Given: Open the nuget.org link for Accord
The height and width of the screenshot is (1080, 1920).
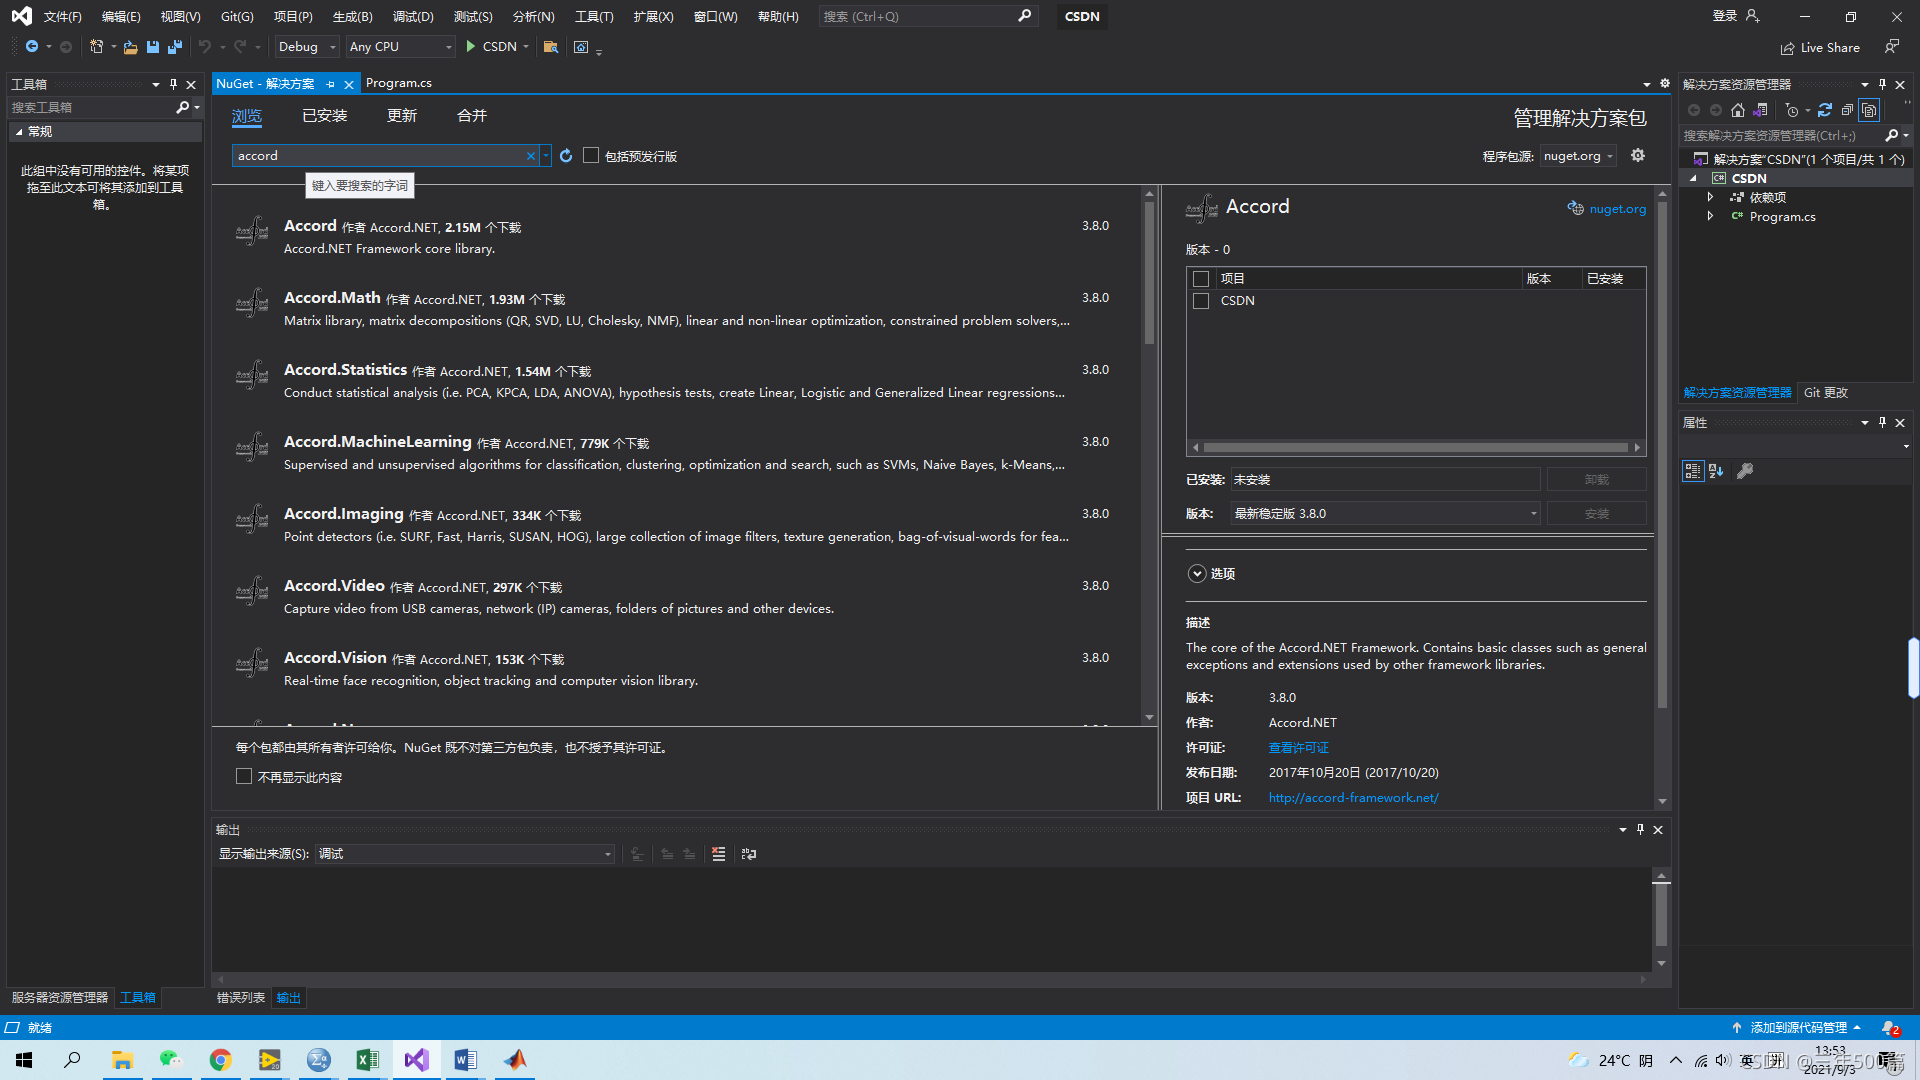Looking at the screenshot, I should point(1617,209).
